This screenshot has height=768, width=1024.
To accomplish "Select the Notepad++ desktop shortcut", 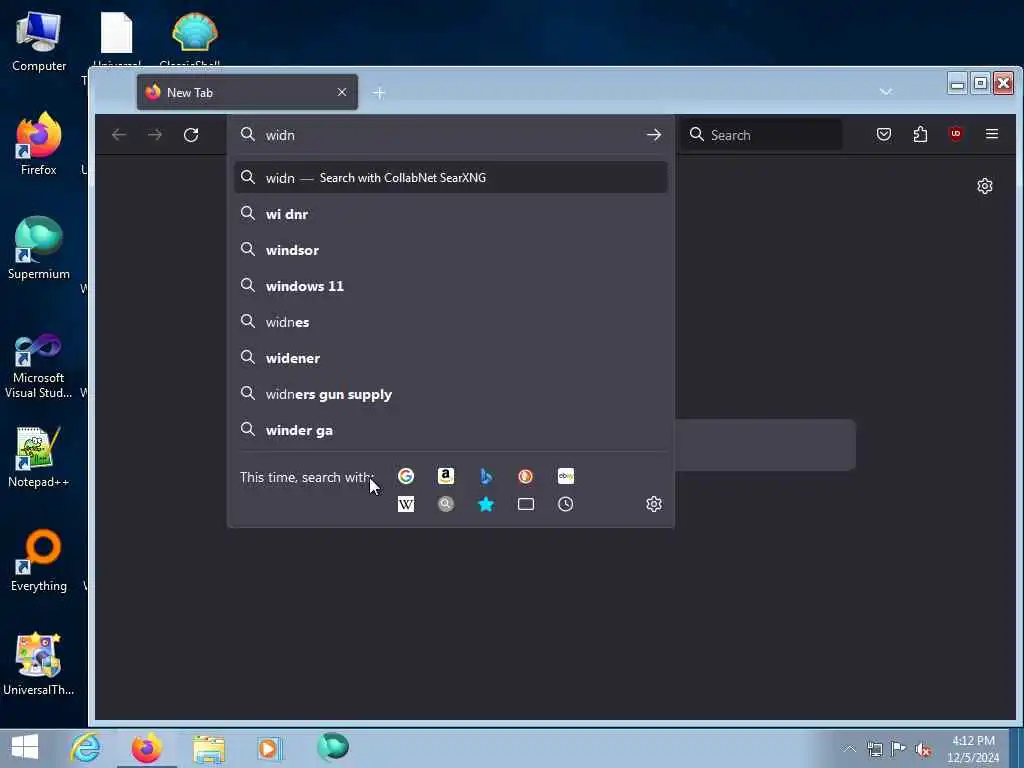I will 39,457.
